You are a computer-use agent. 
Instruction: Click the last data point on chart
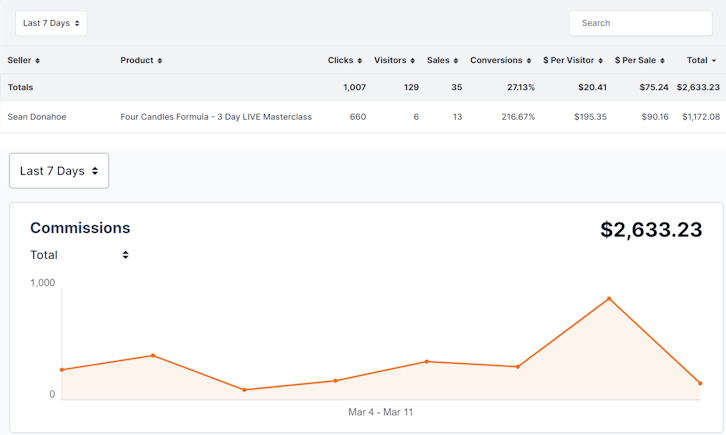click(x=700, y=383)
